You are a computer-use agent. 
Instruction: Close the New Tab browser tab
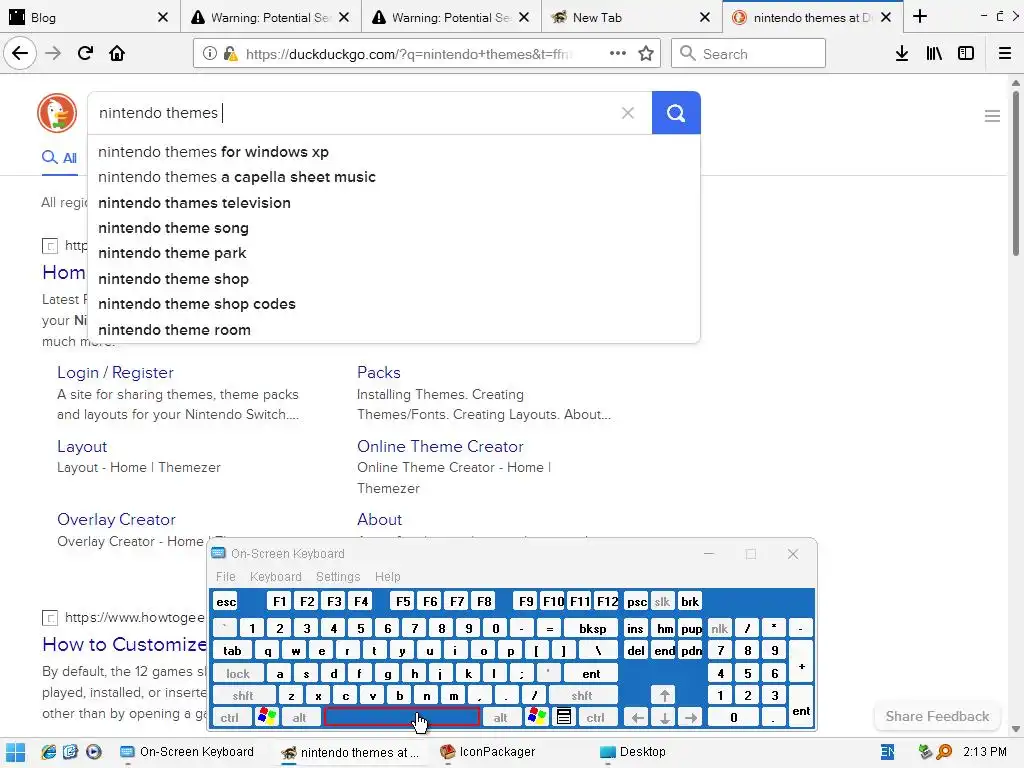point(705,17)
